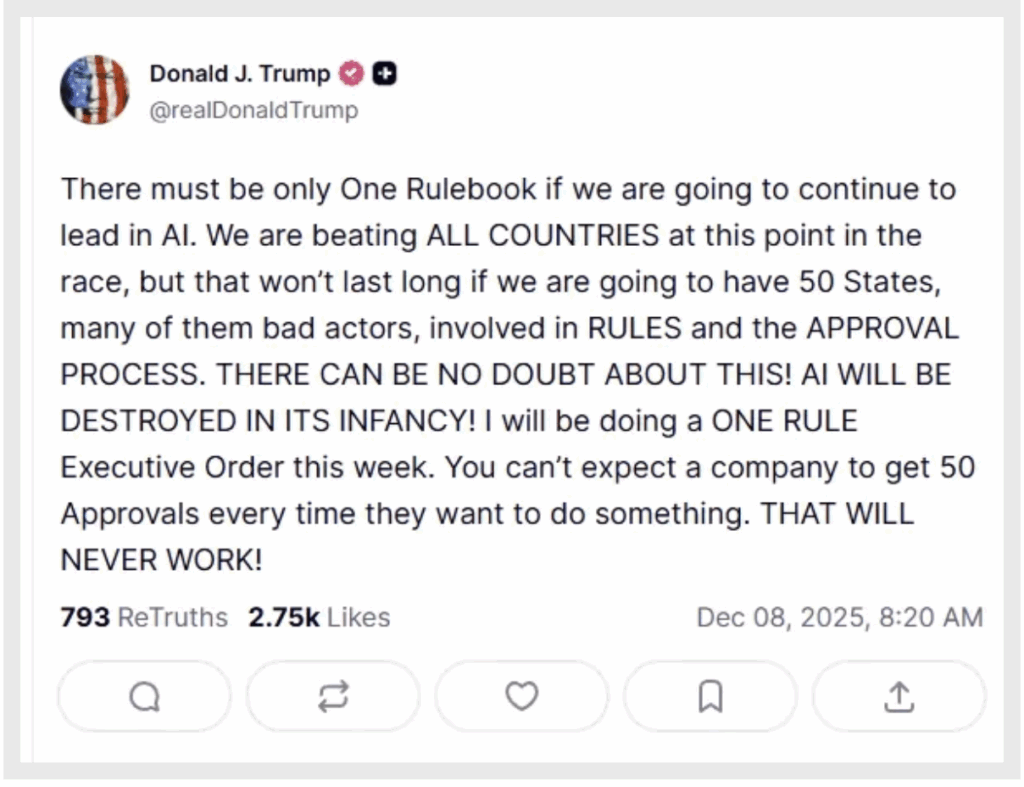View the 793 ReTruths list

[144, 617]
